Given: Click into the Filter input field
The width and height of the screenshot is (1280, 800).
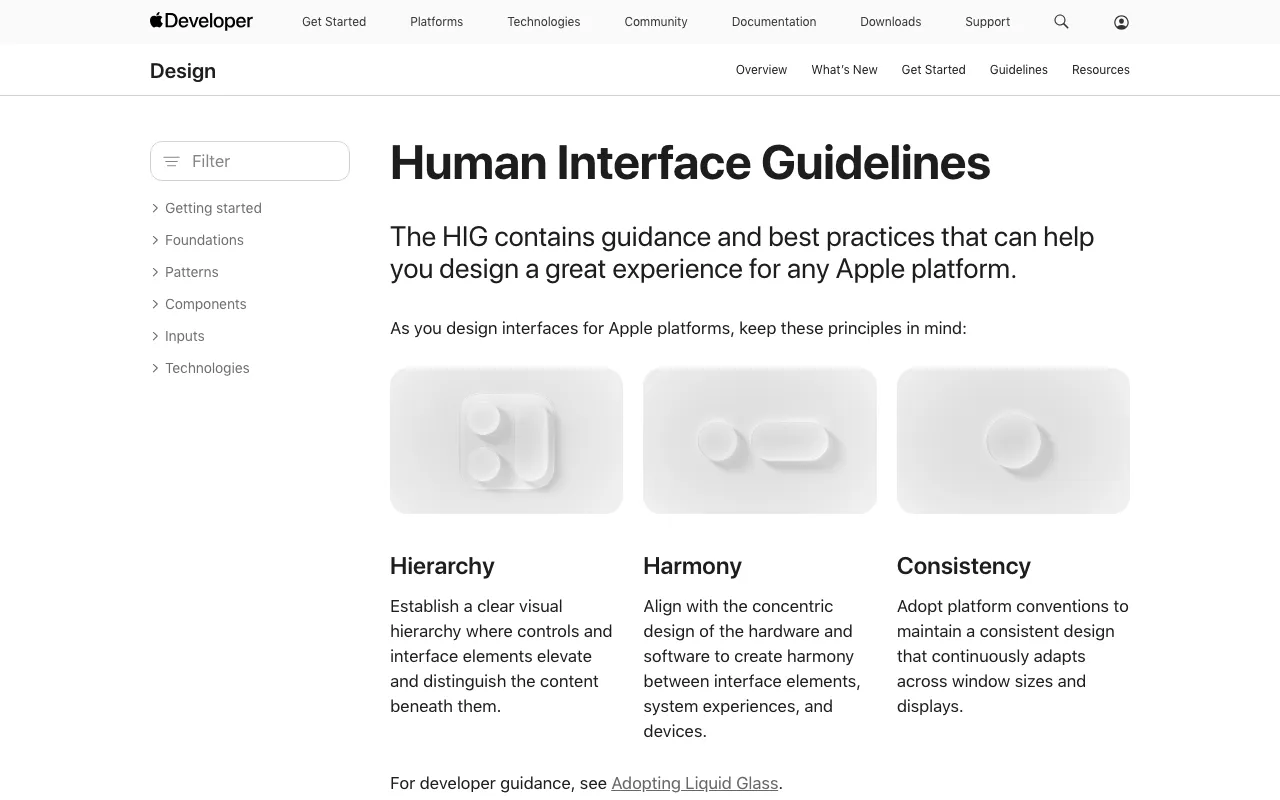Looking at the screenshot, I should tap(250, 161).
